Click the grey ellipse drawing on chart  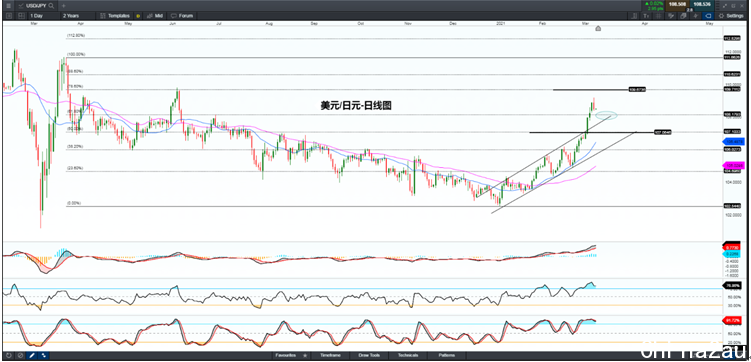coord(606,115)
